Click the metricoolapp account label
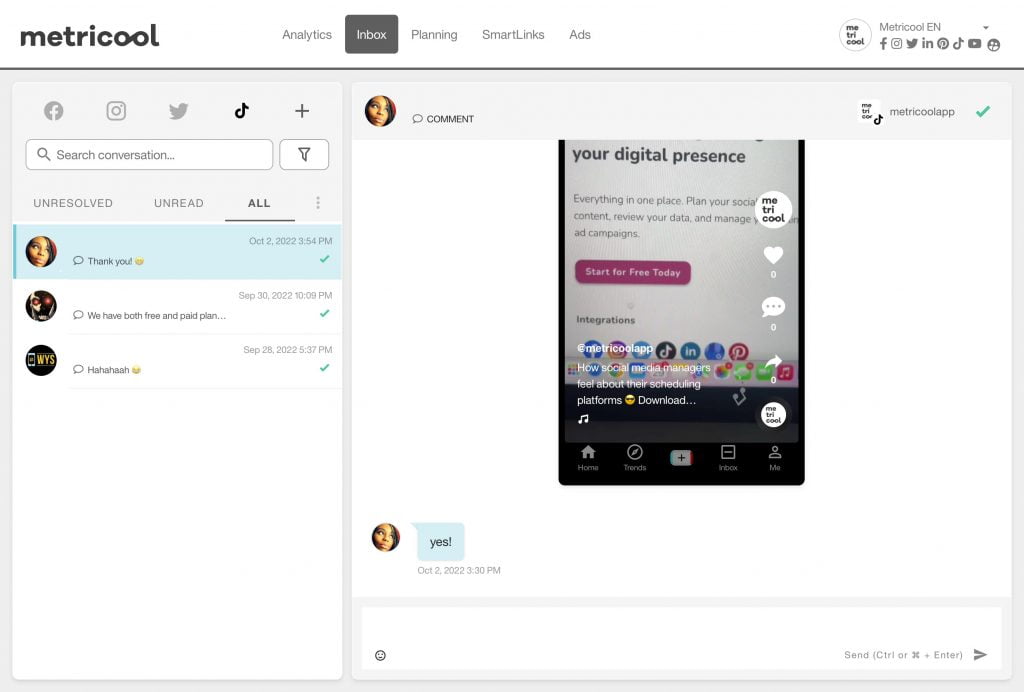The width and height of the screenshot is (1024, 692). pos(921,112)
